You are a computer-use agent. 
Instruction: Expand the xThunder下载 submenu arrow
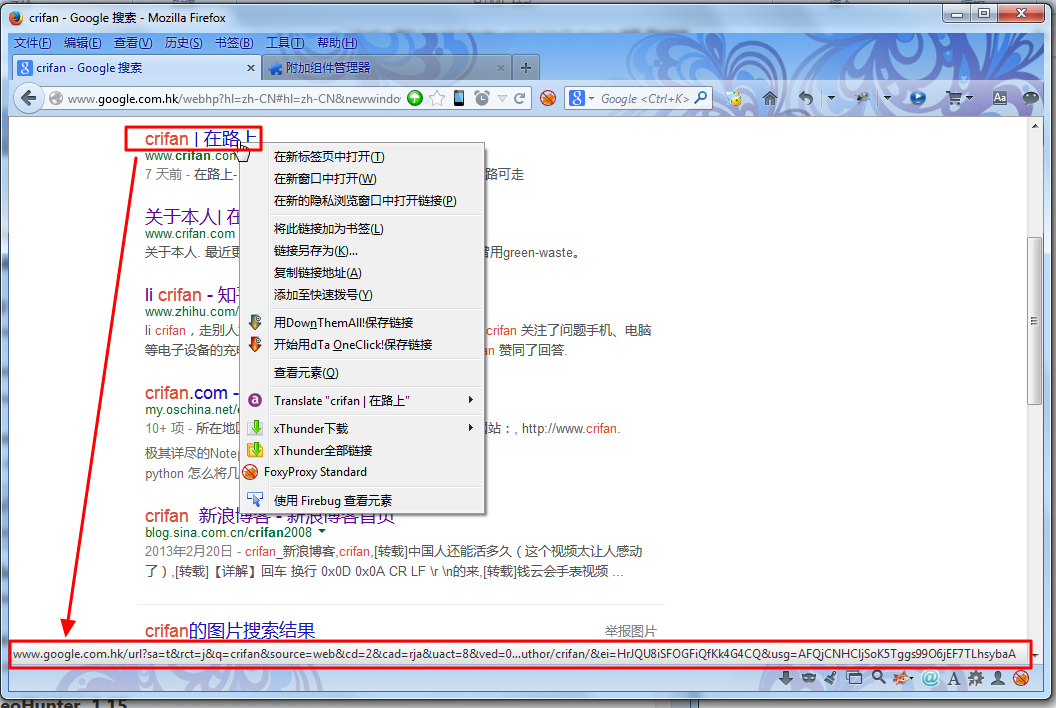(470, 428)
